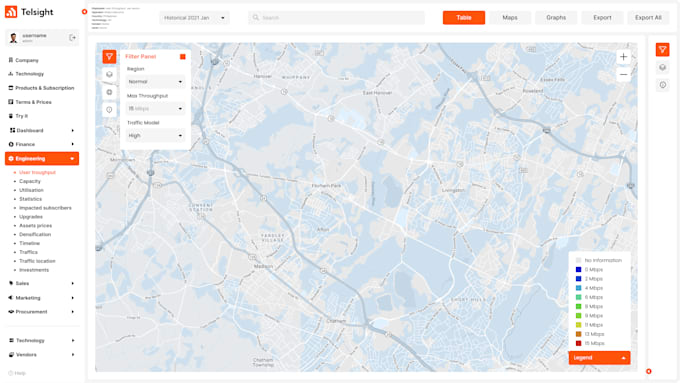Click info icon on map's left toolbar
Viewport: 680px width, 383px height.
[x=109, y=110]
